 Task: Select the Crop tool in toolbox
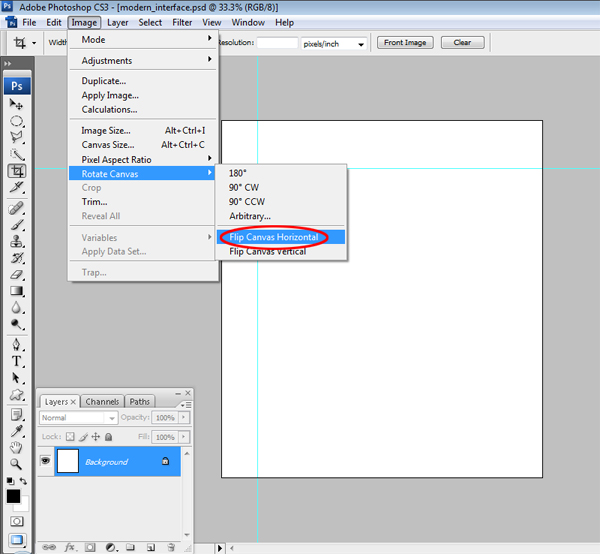(x=17, y=171)
